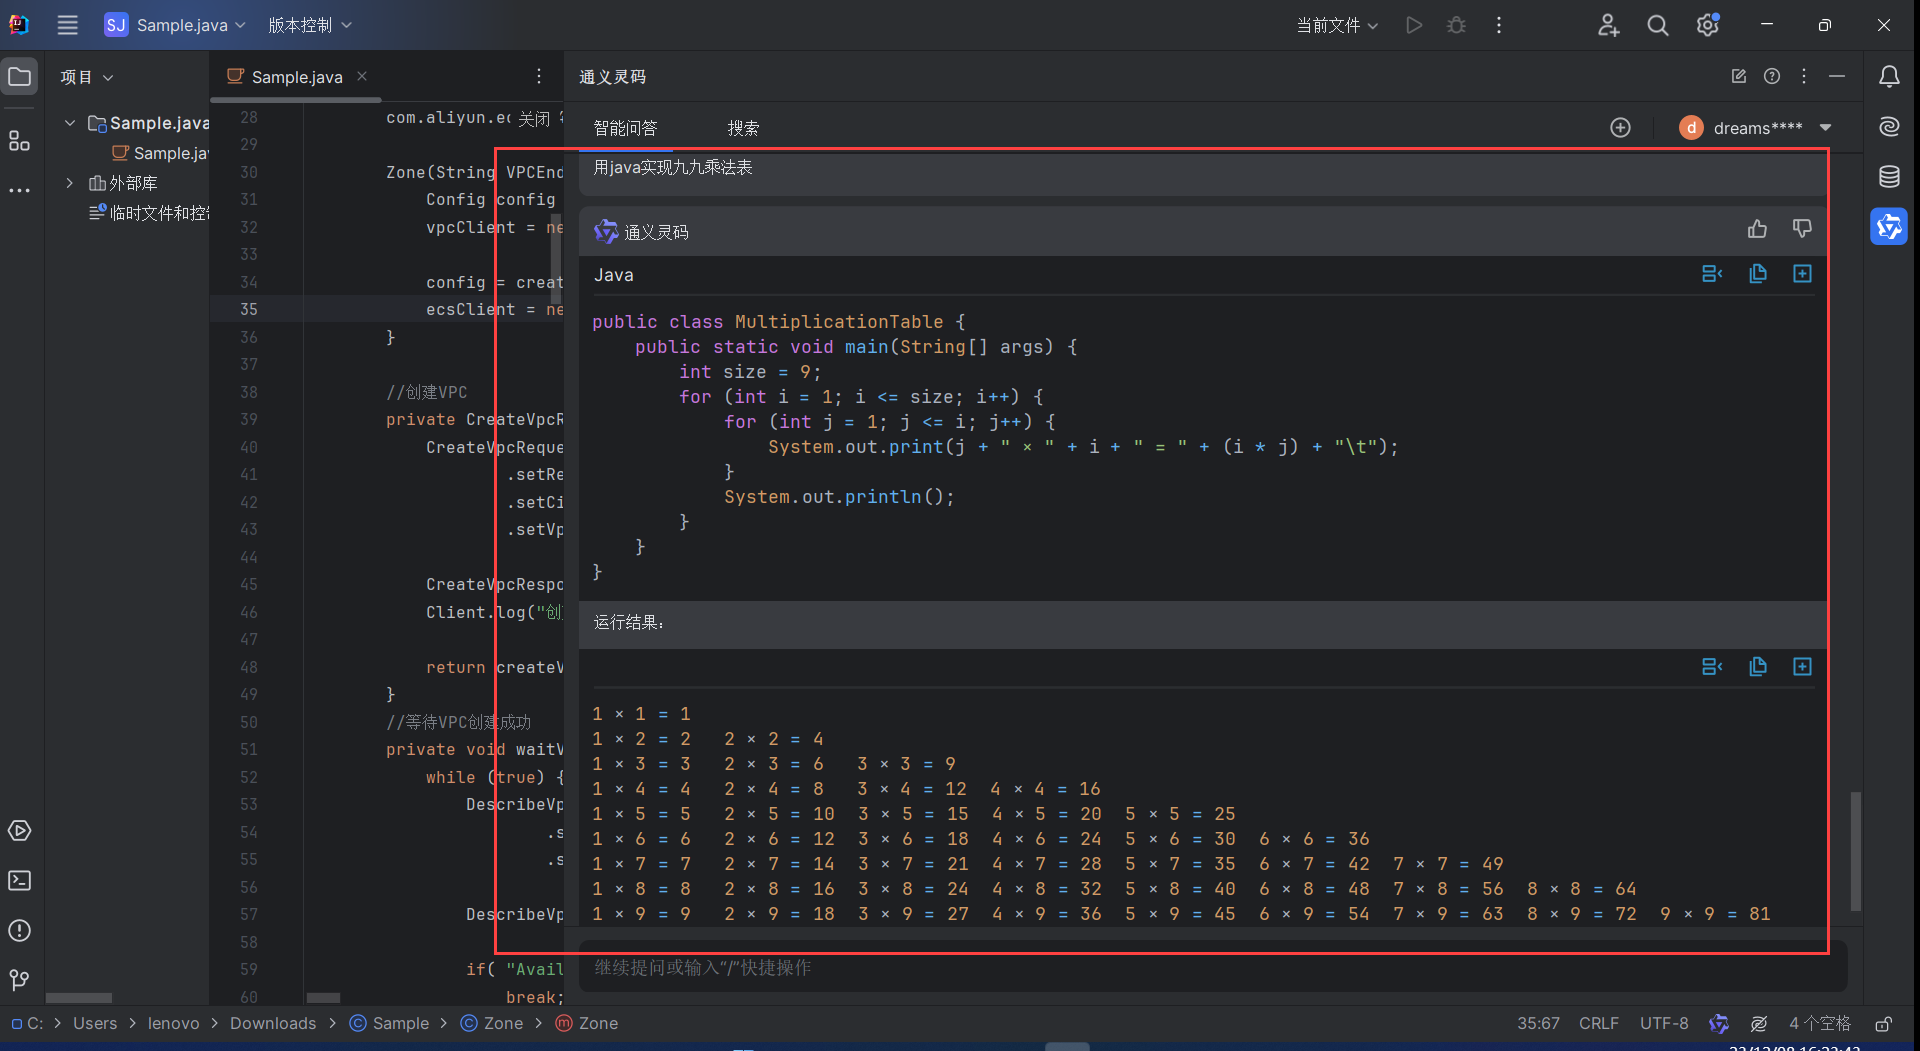Image resolution: width=1920 pixels, height=1051 pixels.
Task: Insert run result block into editor
Action: [1712, 667]
